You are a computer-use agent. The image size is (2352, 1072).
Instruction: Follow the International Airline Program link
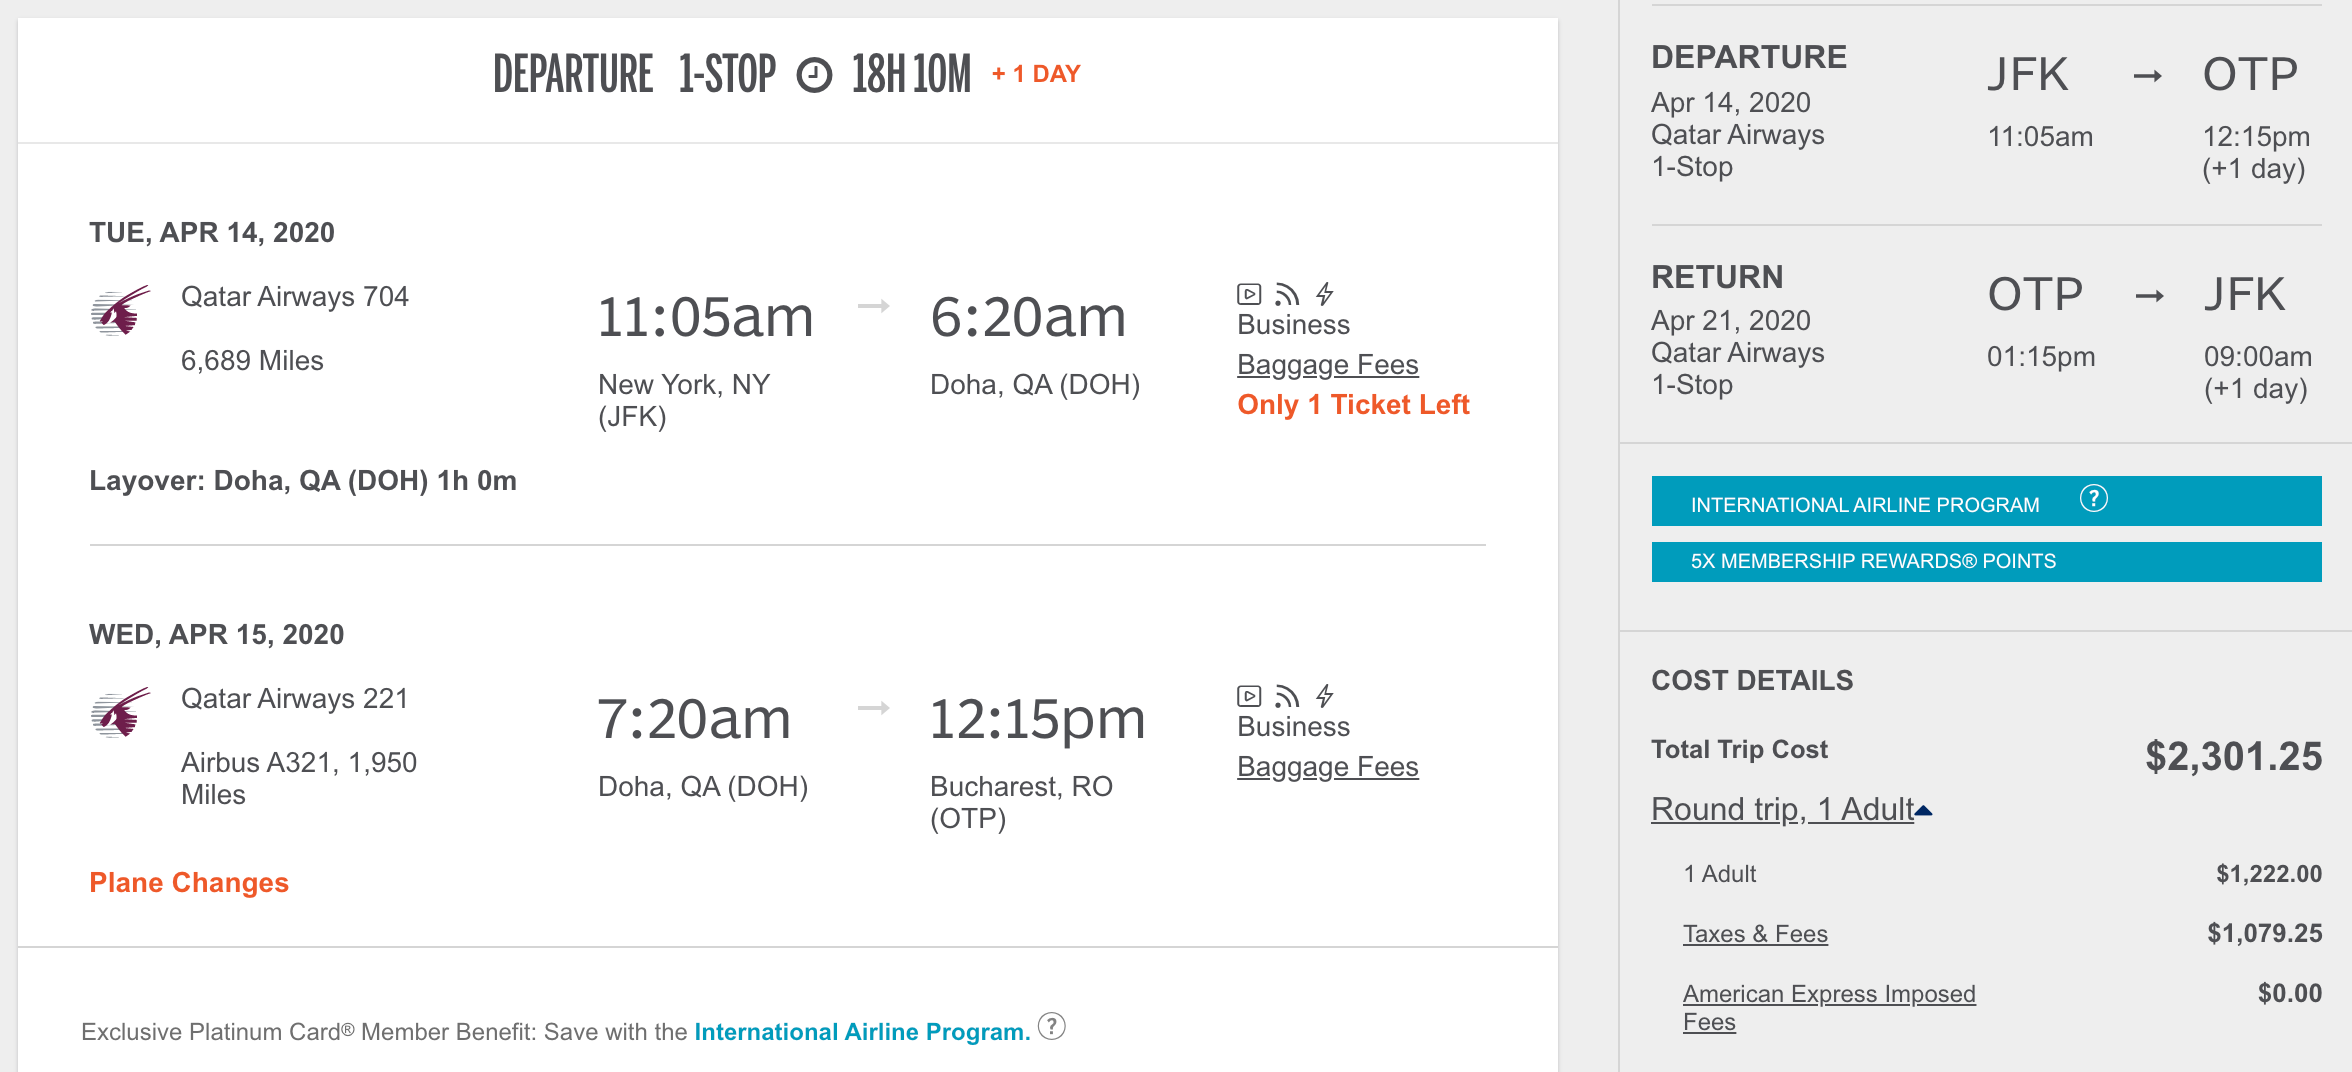pyautogui.click(x=861, y=1032)
